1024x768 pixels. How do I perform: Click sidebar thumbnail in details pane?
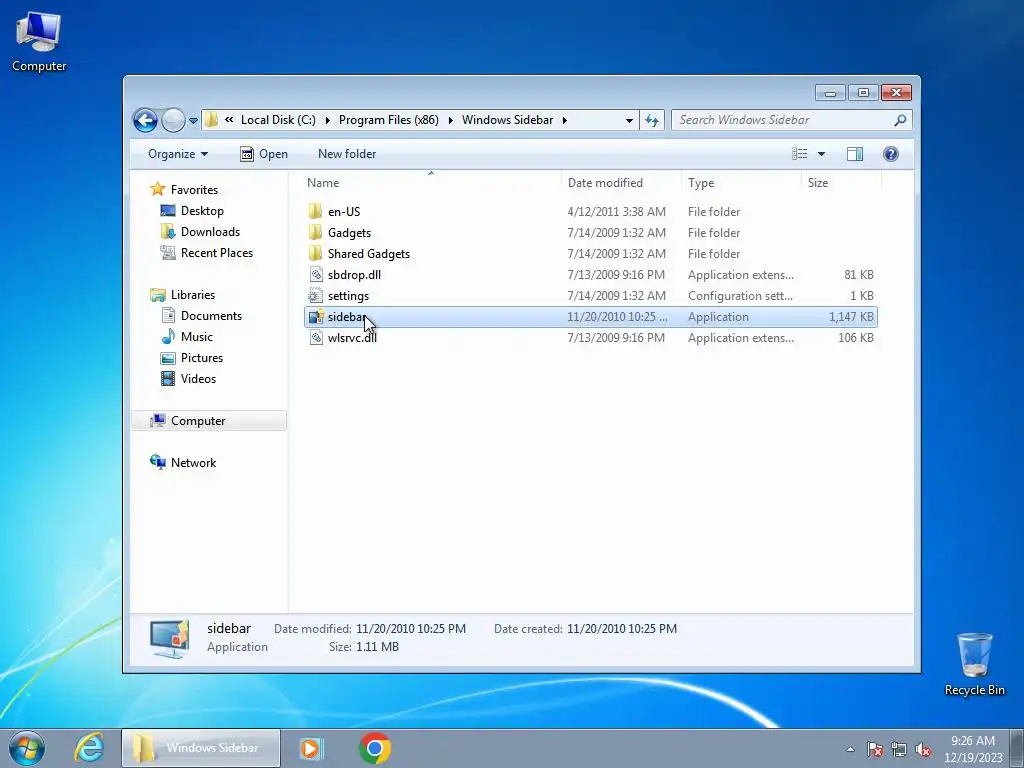click(x=170, y=638)
